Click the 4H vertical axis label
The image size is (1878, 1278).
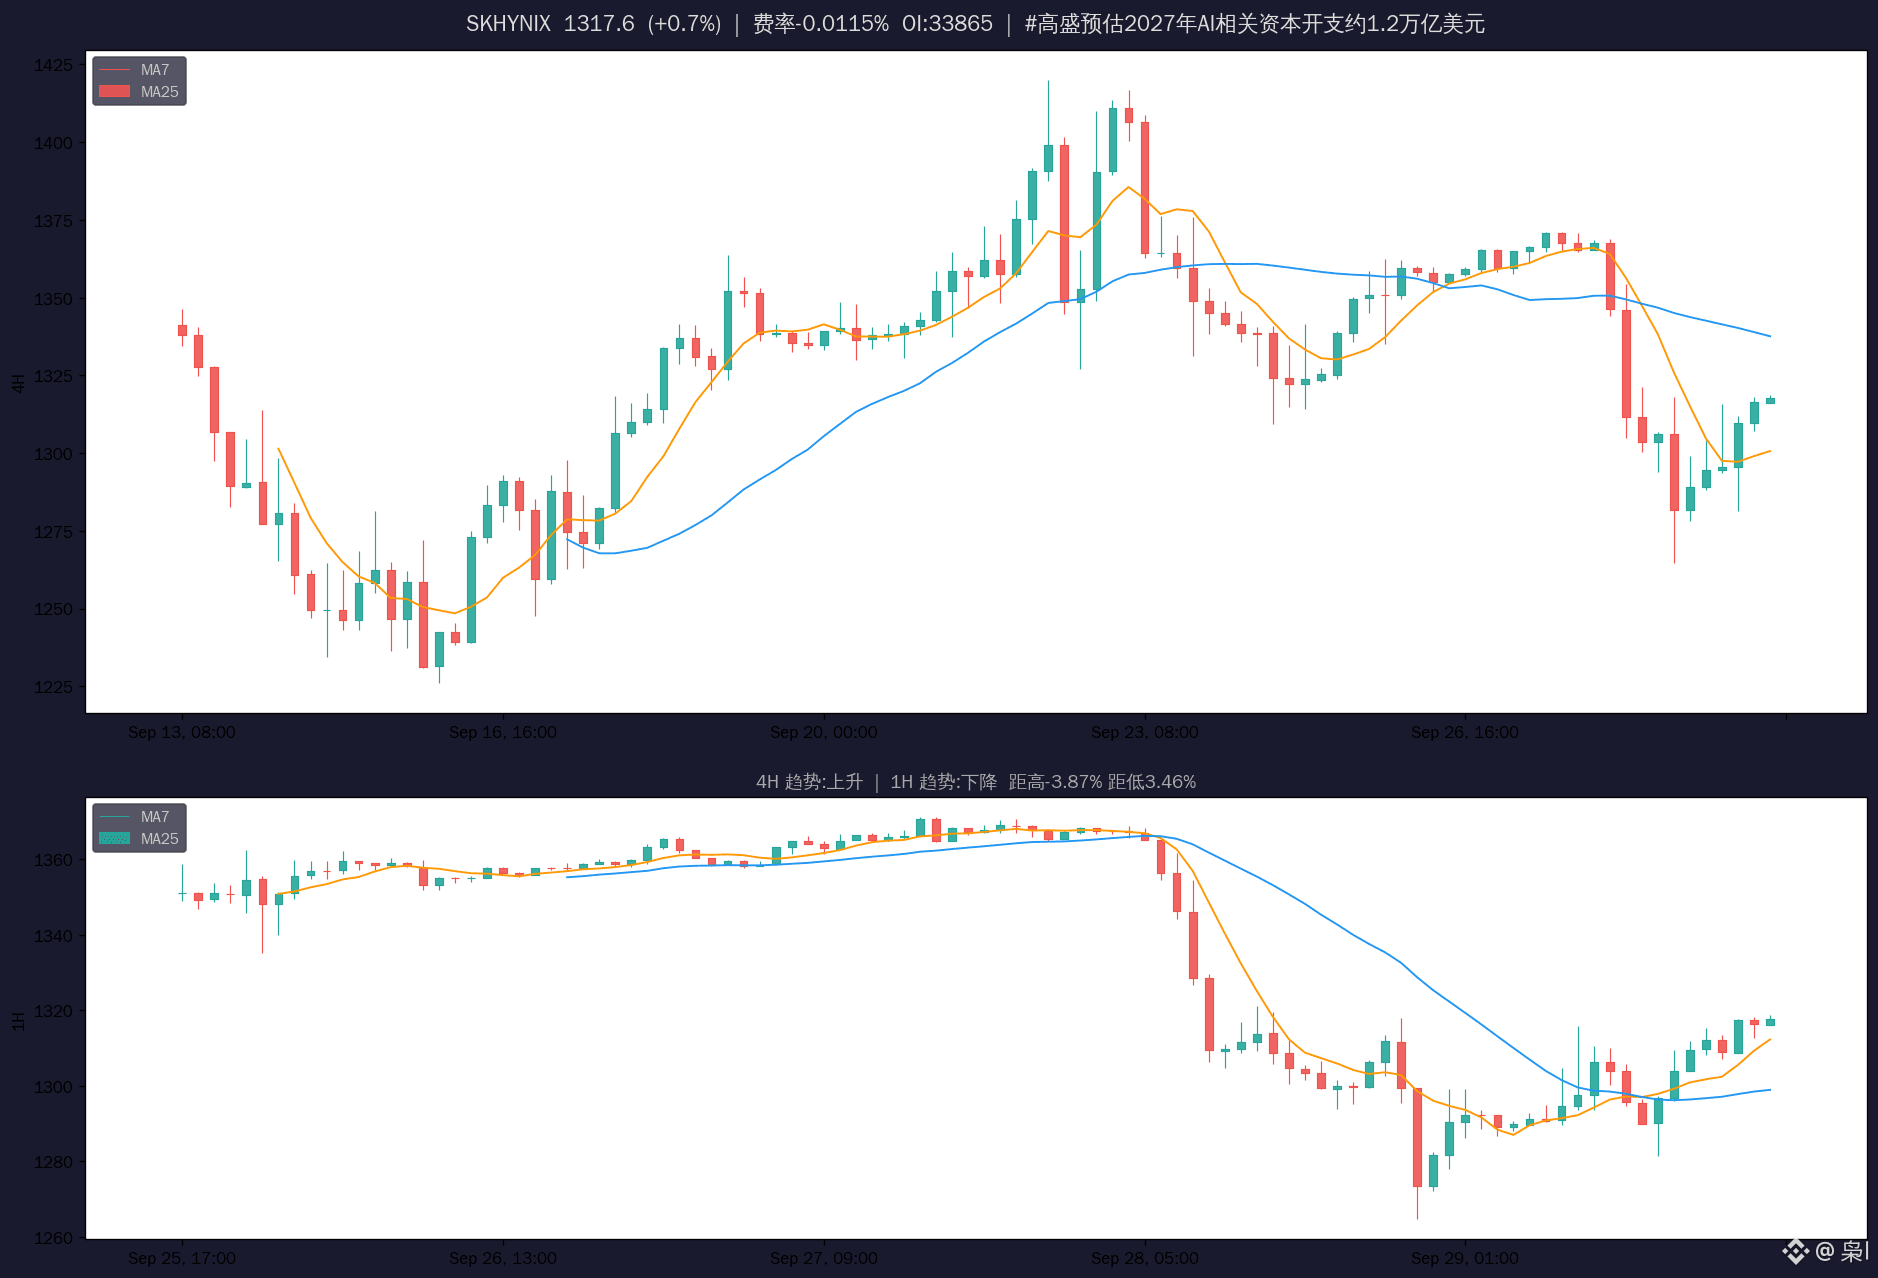(18, 383)
